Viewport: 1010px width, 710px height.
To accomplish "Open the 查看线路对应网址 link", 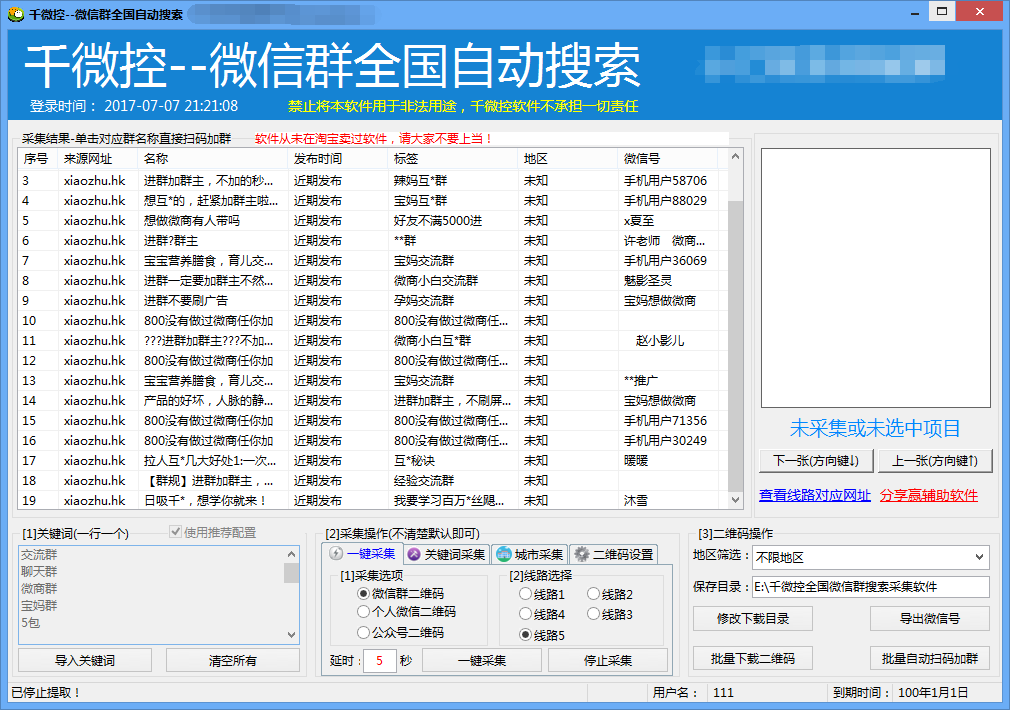I will click(x=815, y=495).
